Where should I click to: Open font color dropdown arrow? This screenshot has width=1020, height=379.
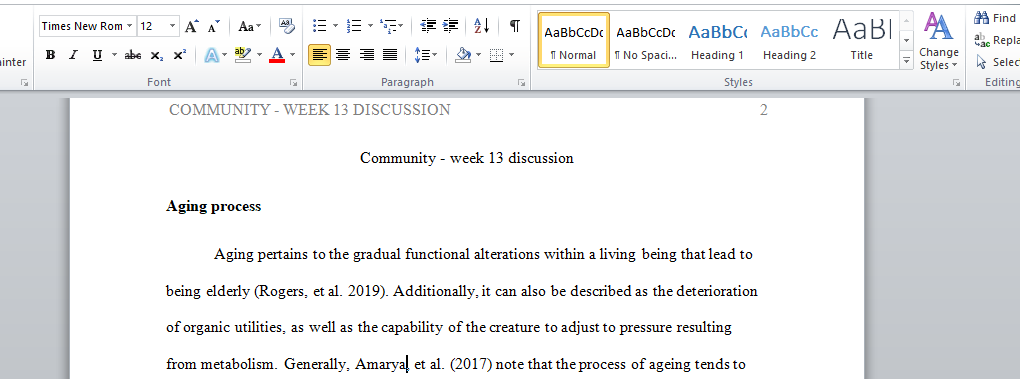(292, 55)
